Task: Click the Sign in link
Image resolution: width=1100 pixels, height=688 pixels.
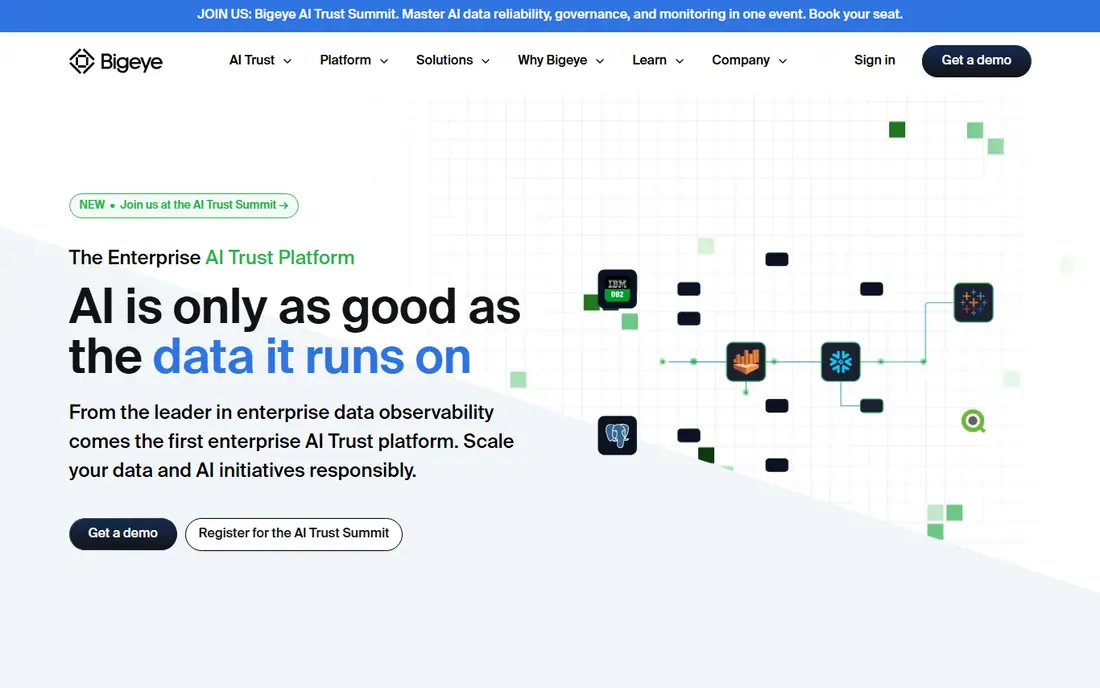Action: click(x=874, y=60)
